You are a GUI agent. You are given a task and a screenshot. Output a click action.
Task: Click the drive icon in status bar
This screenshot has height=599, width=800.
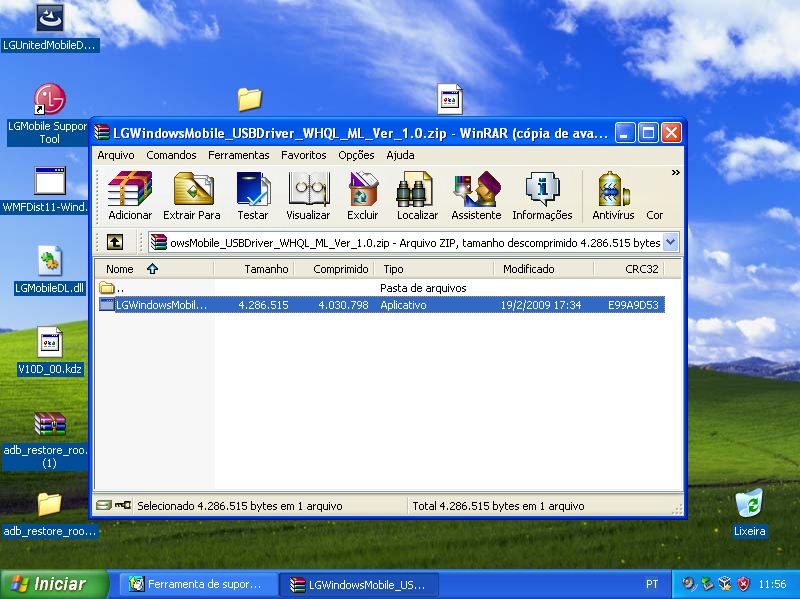(104, 506)
